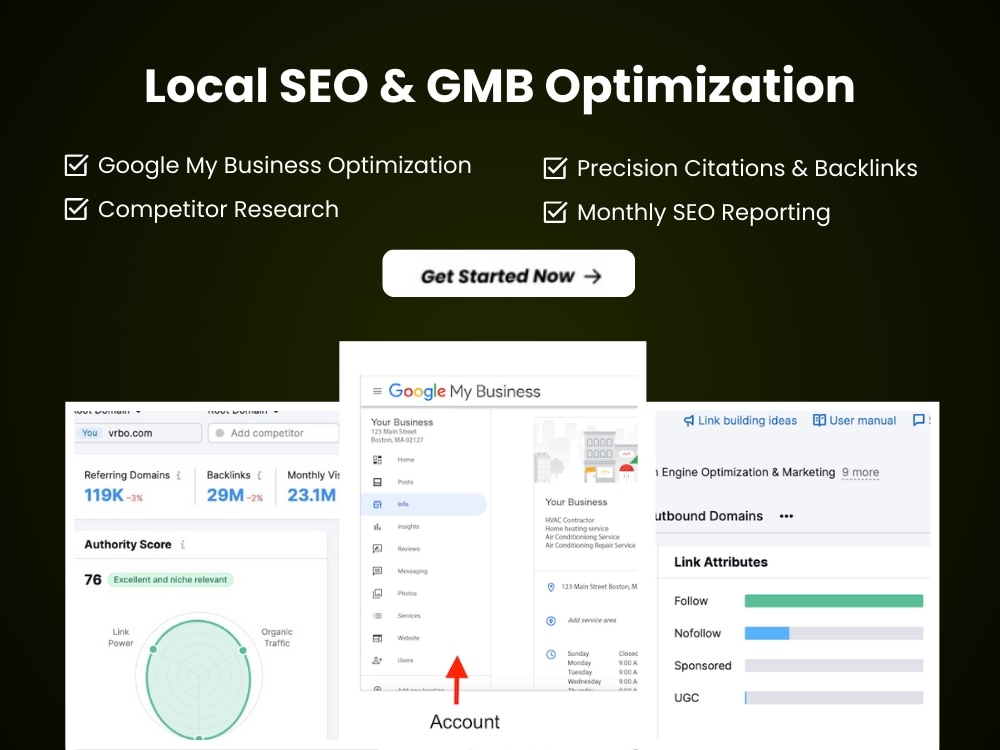Click the Nofollow attribute blue bar
Image resolution: width=1000 pixels, height=750 pixels.
(767, 633)
